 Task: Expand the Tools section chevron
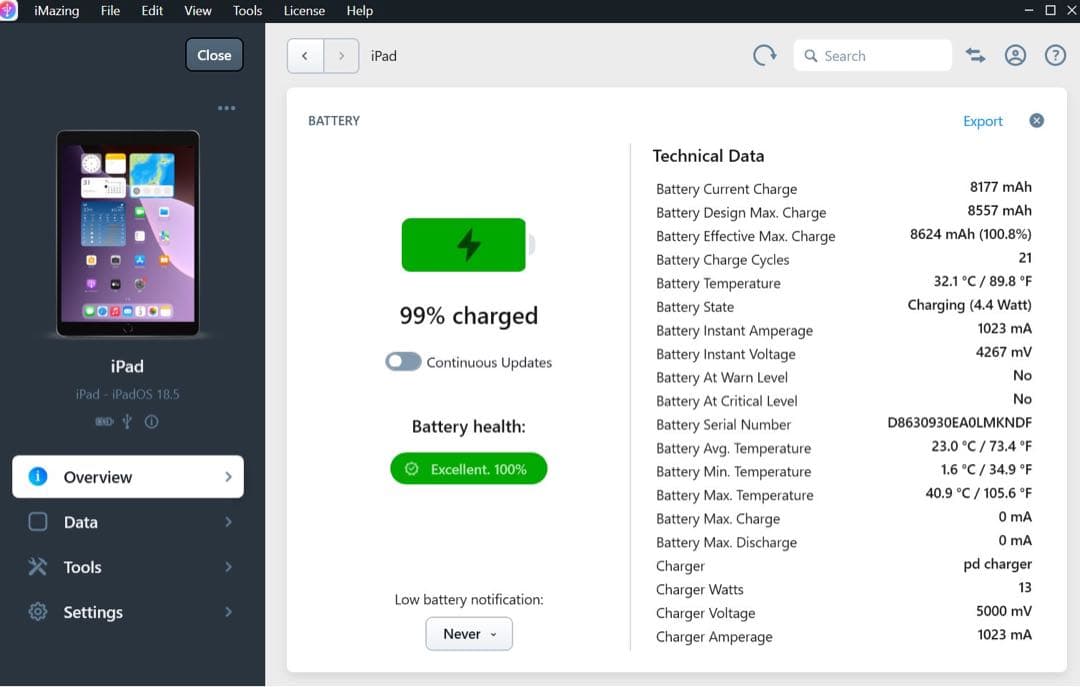pyautogui.click(x=228, y=566)
